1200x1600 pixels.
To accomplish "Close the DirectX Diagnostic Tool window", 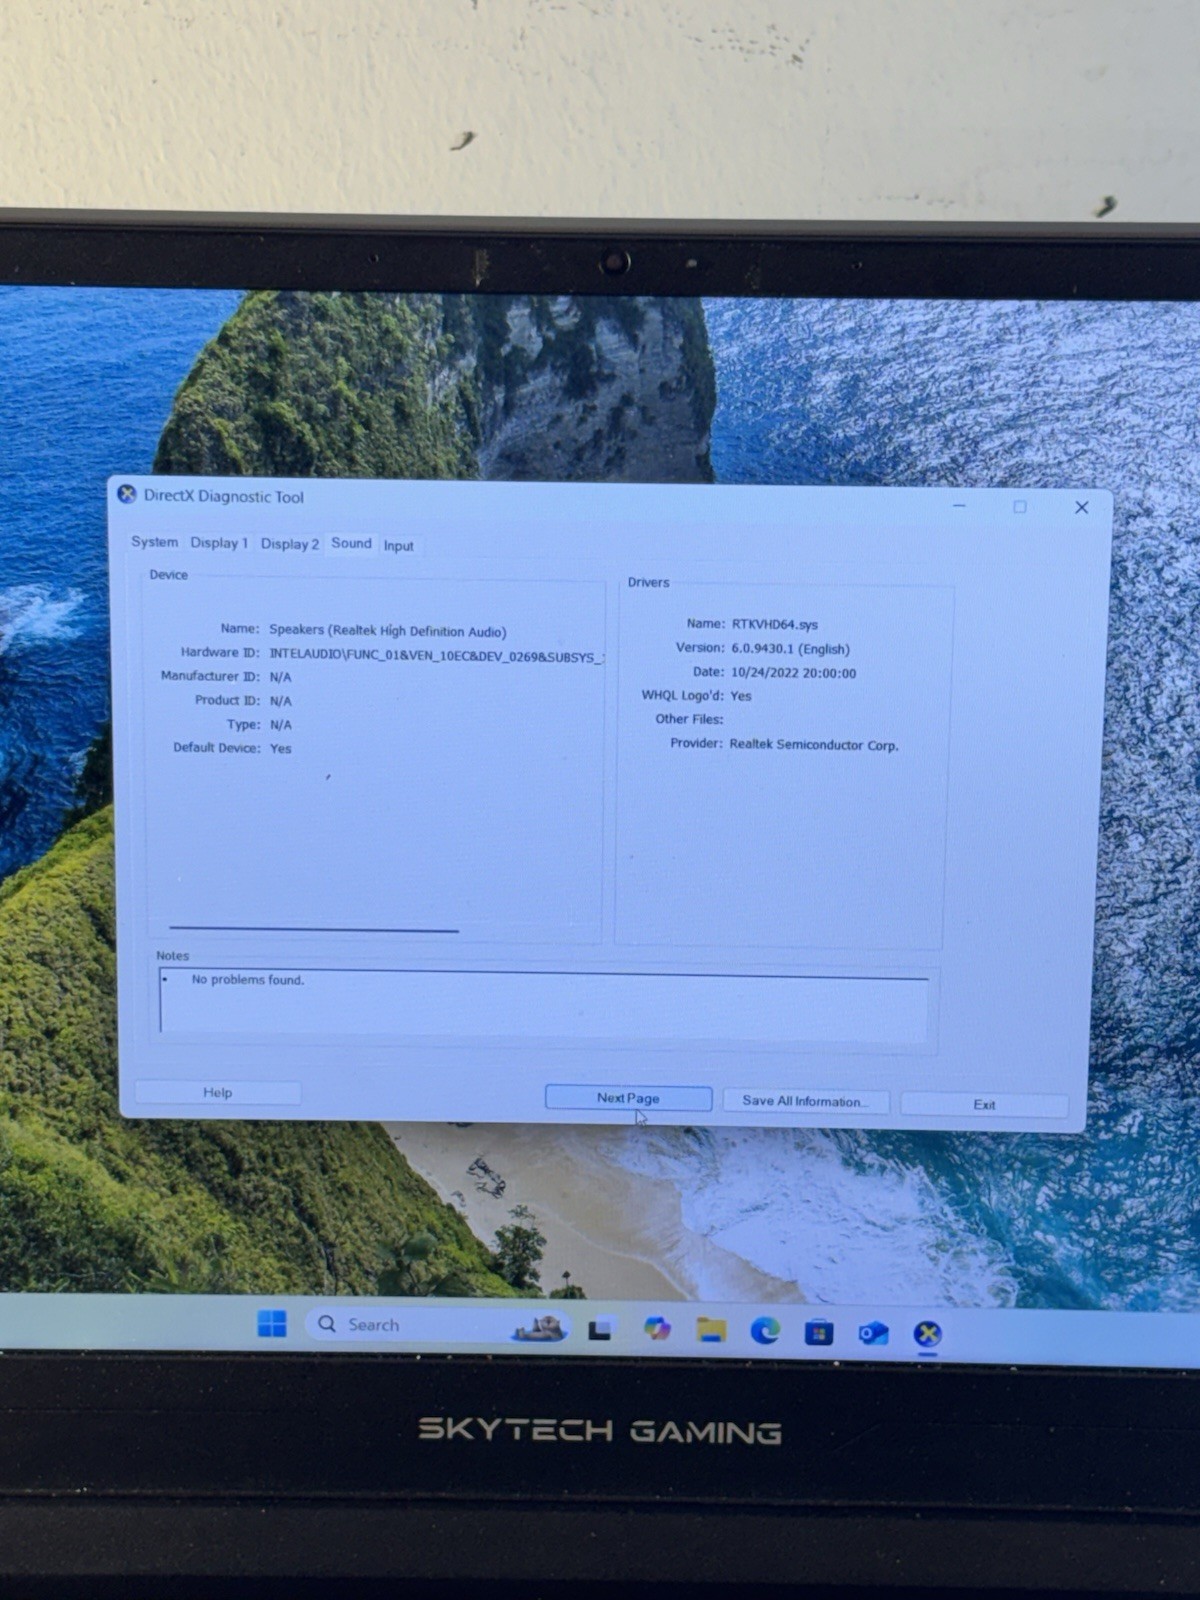I will 1082,507.
